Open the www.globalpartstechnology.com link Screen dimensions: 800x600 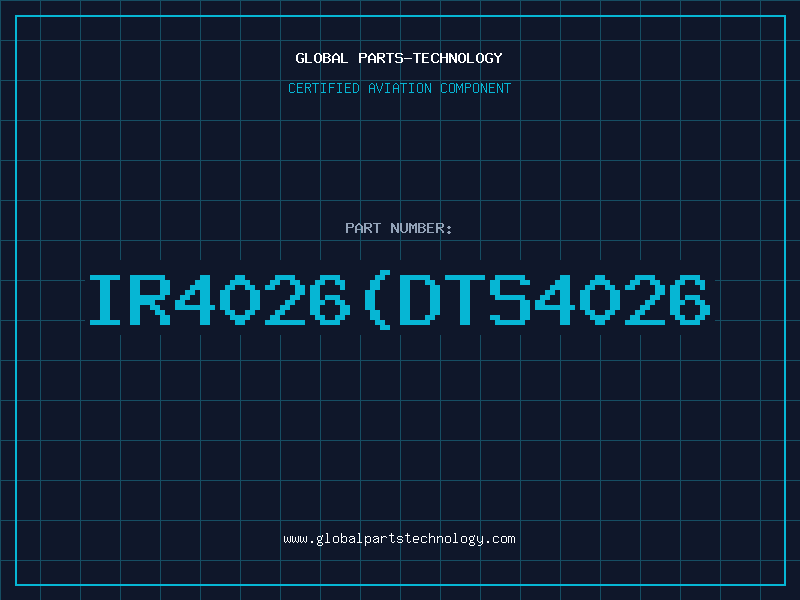399,539
